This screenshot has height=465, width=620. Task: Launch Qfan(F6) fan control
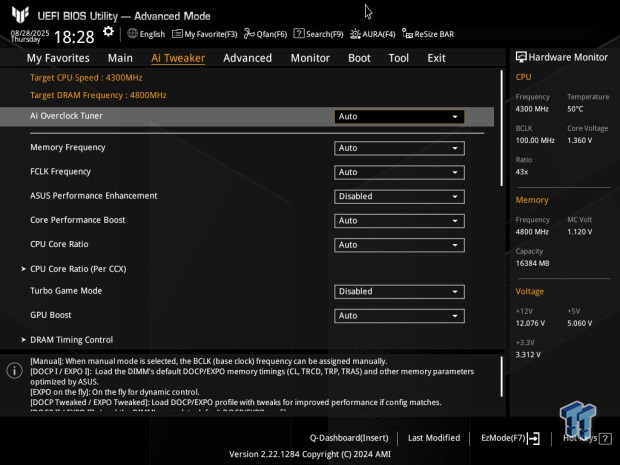click(249, 34)
